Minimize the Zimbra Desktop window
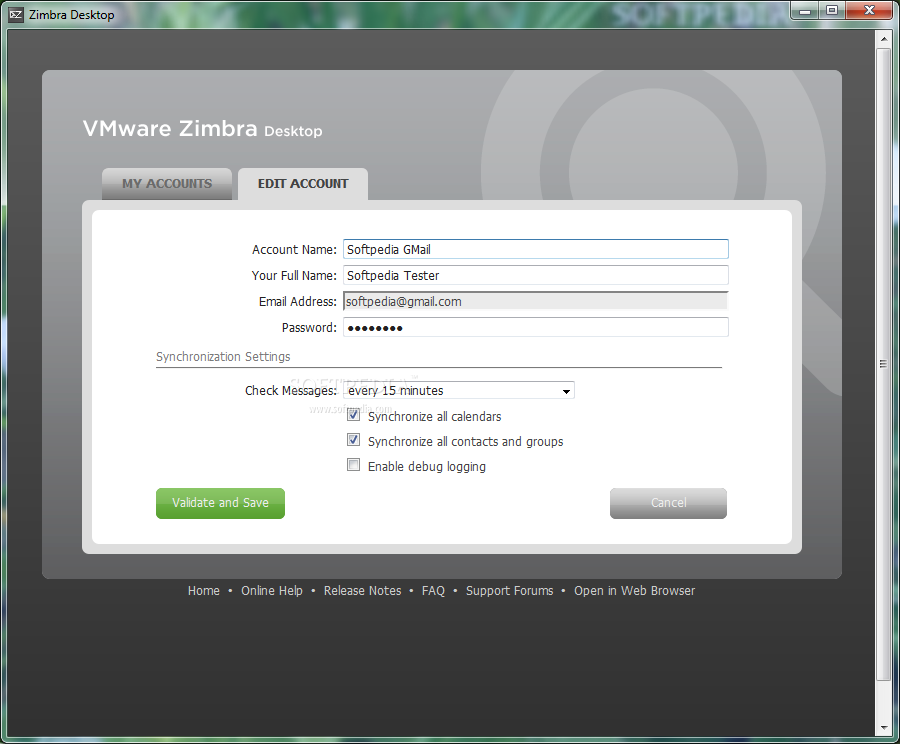This screenshot has width=900, height=744. 805,10
